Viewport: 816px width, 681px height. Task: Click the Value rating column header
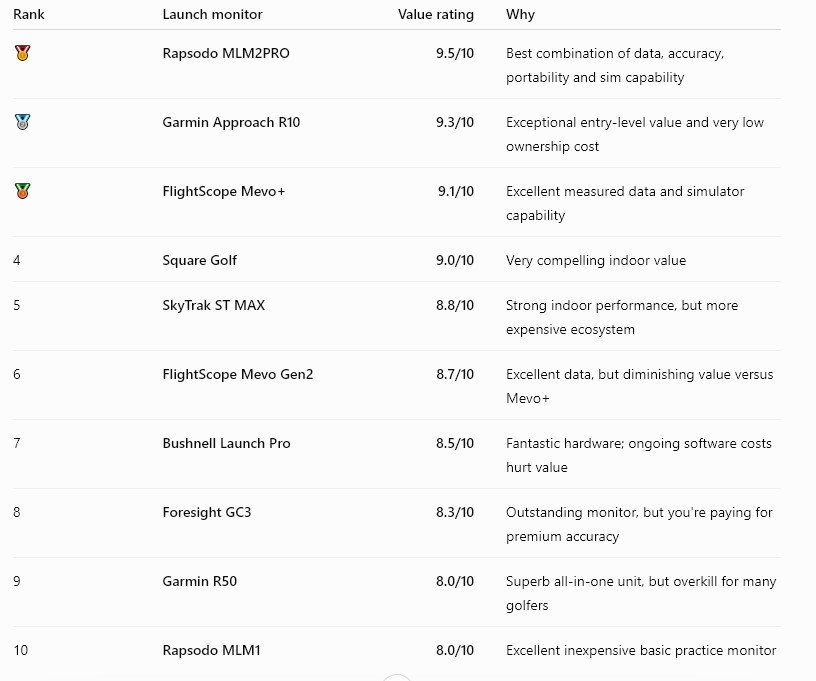tap(436, 15)
